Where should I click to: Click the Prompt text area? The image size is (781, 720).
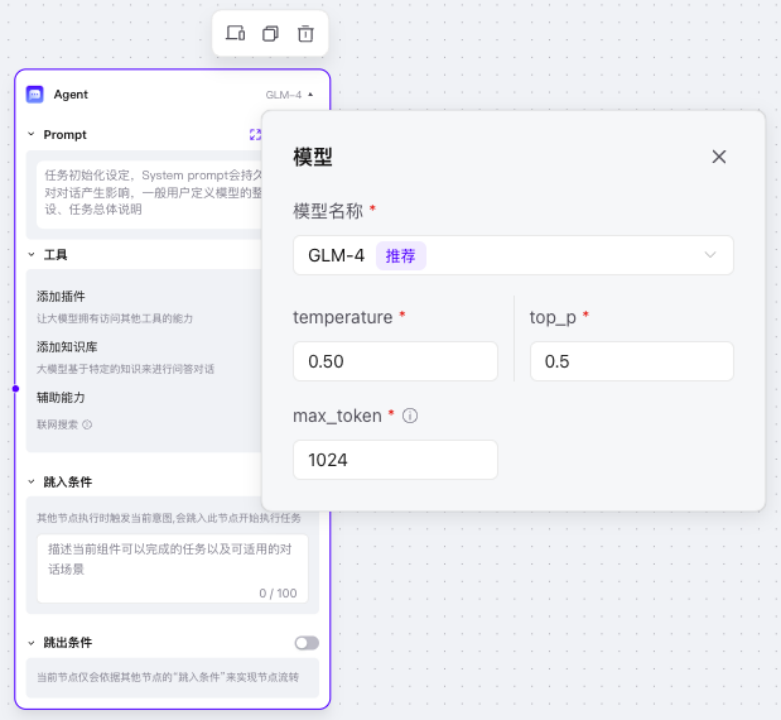[149, 194]
